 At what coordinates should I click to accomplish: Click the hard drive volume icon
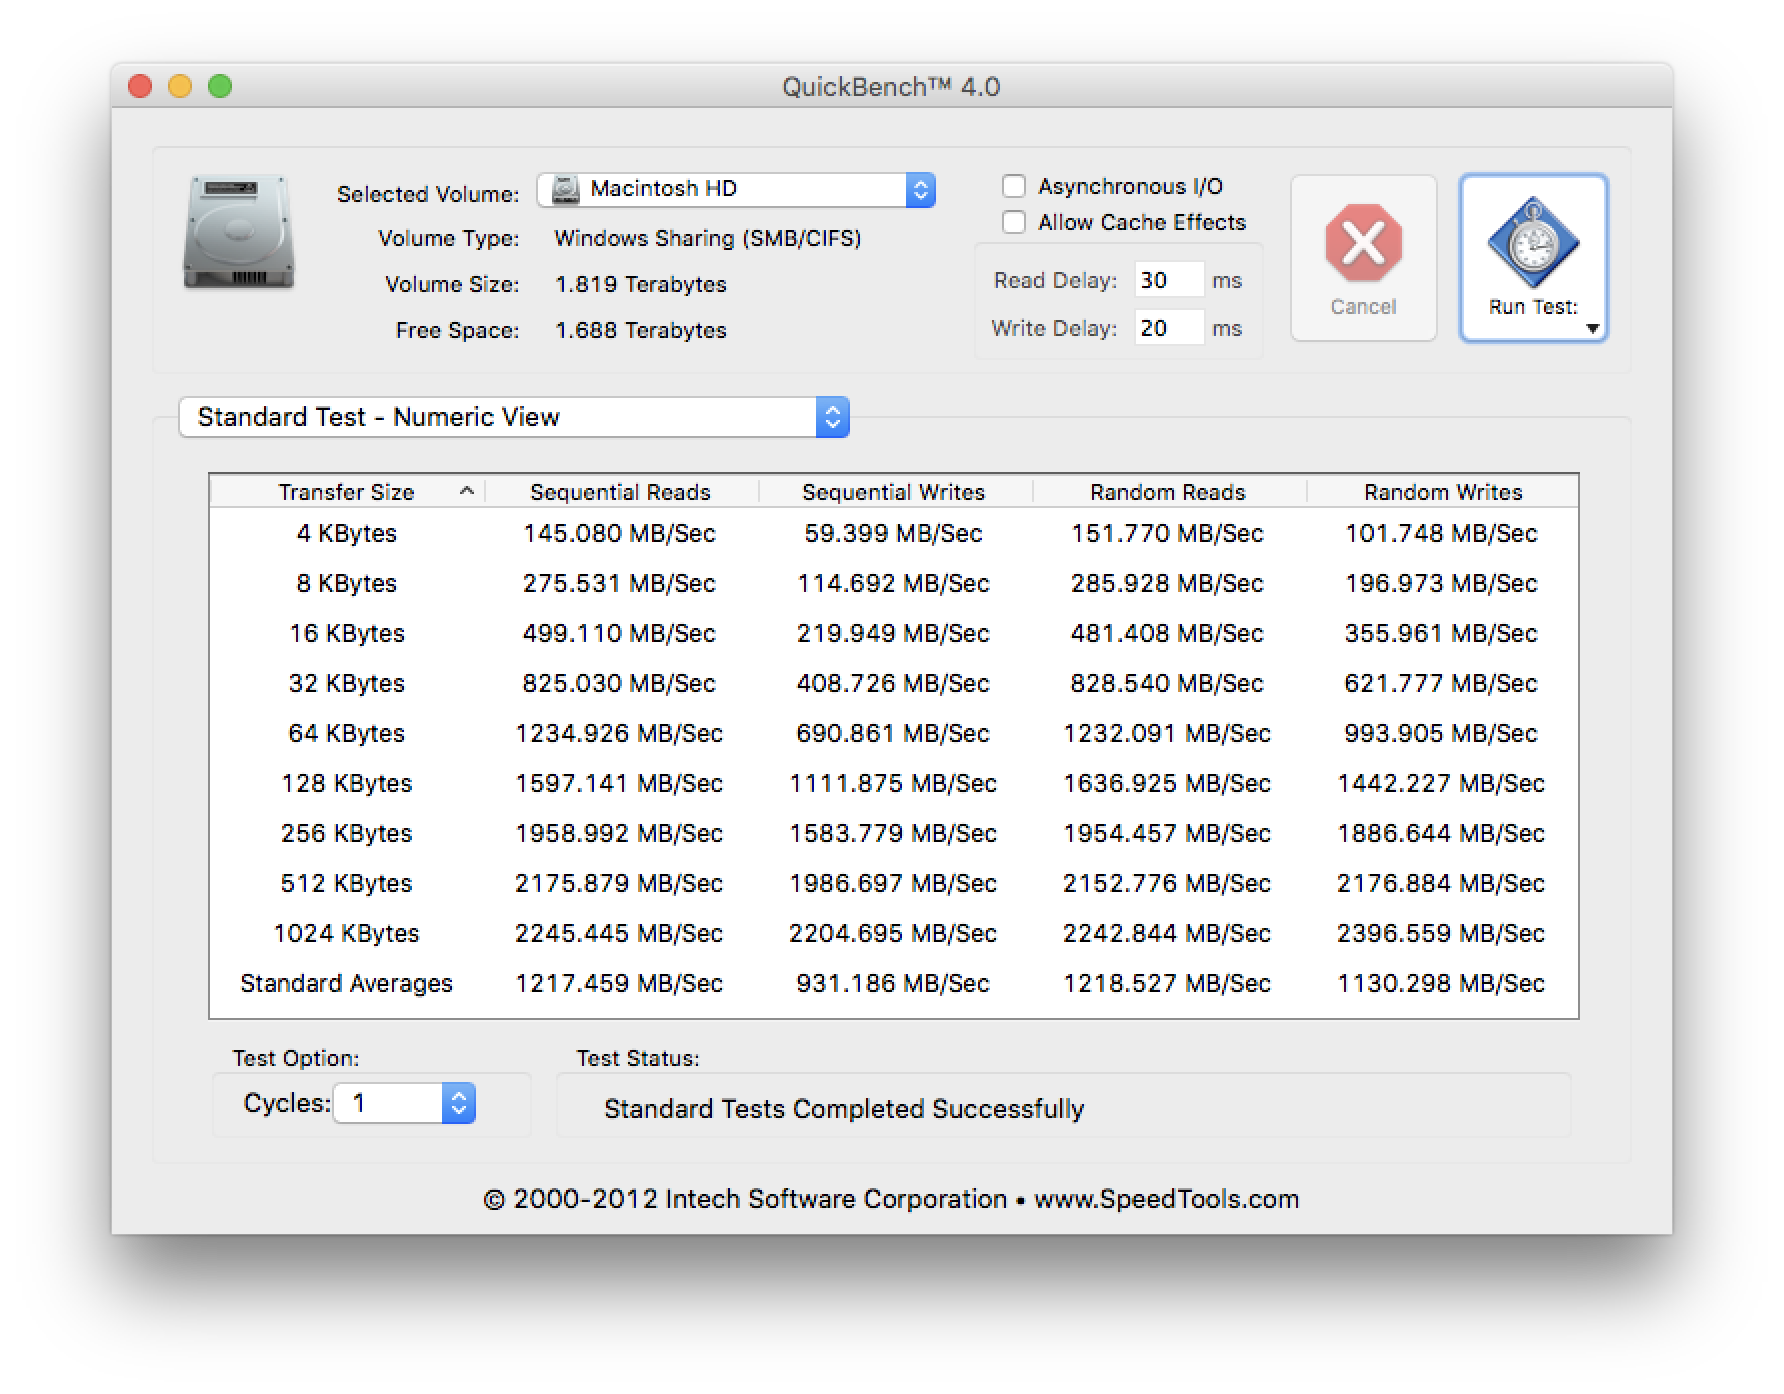tap(239, 233)
